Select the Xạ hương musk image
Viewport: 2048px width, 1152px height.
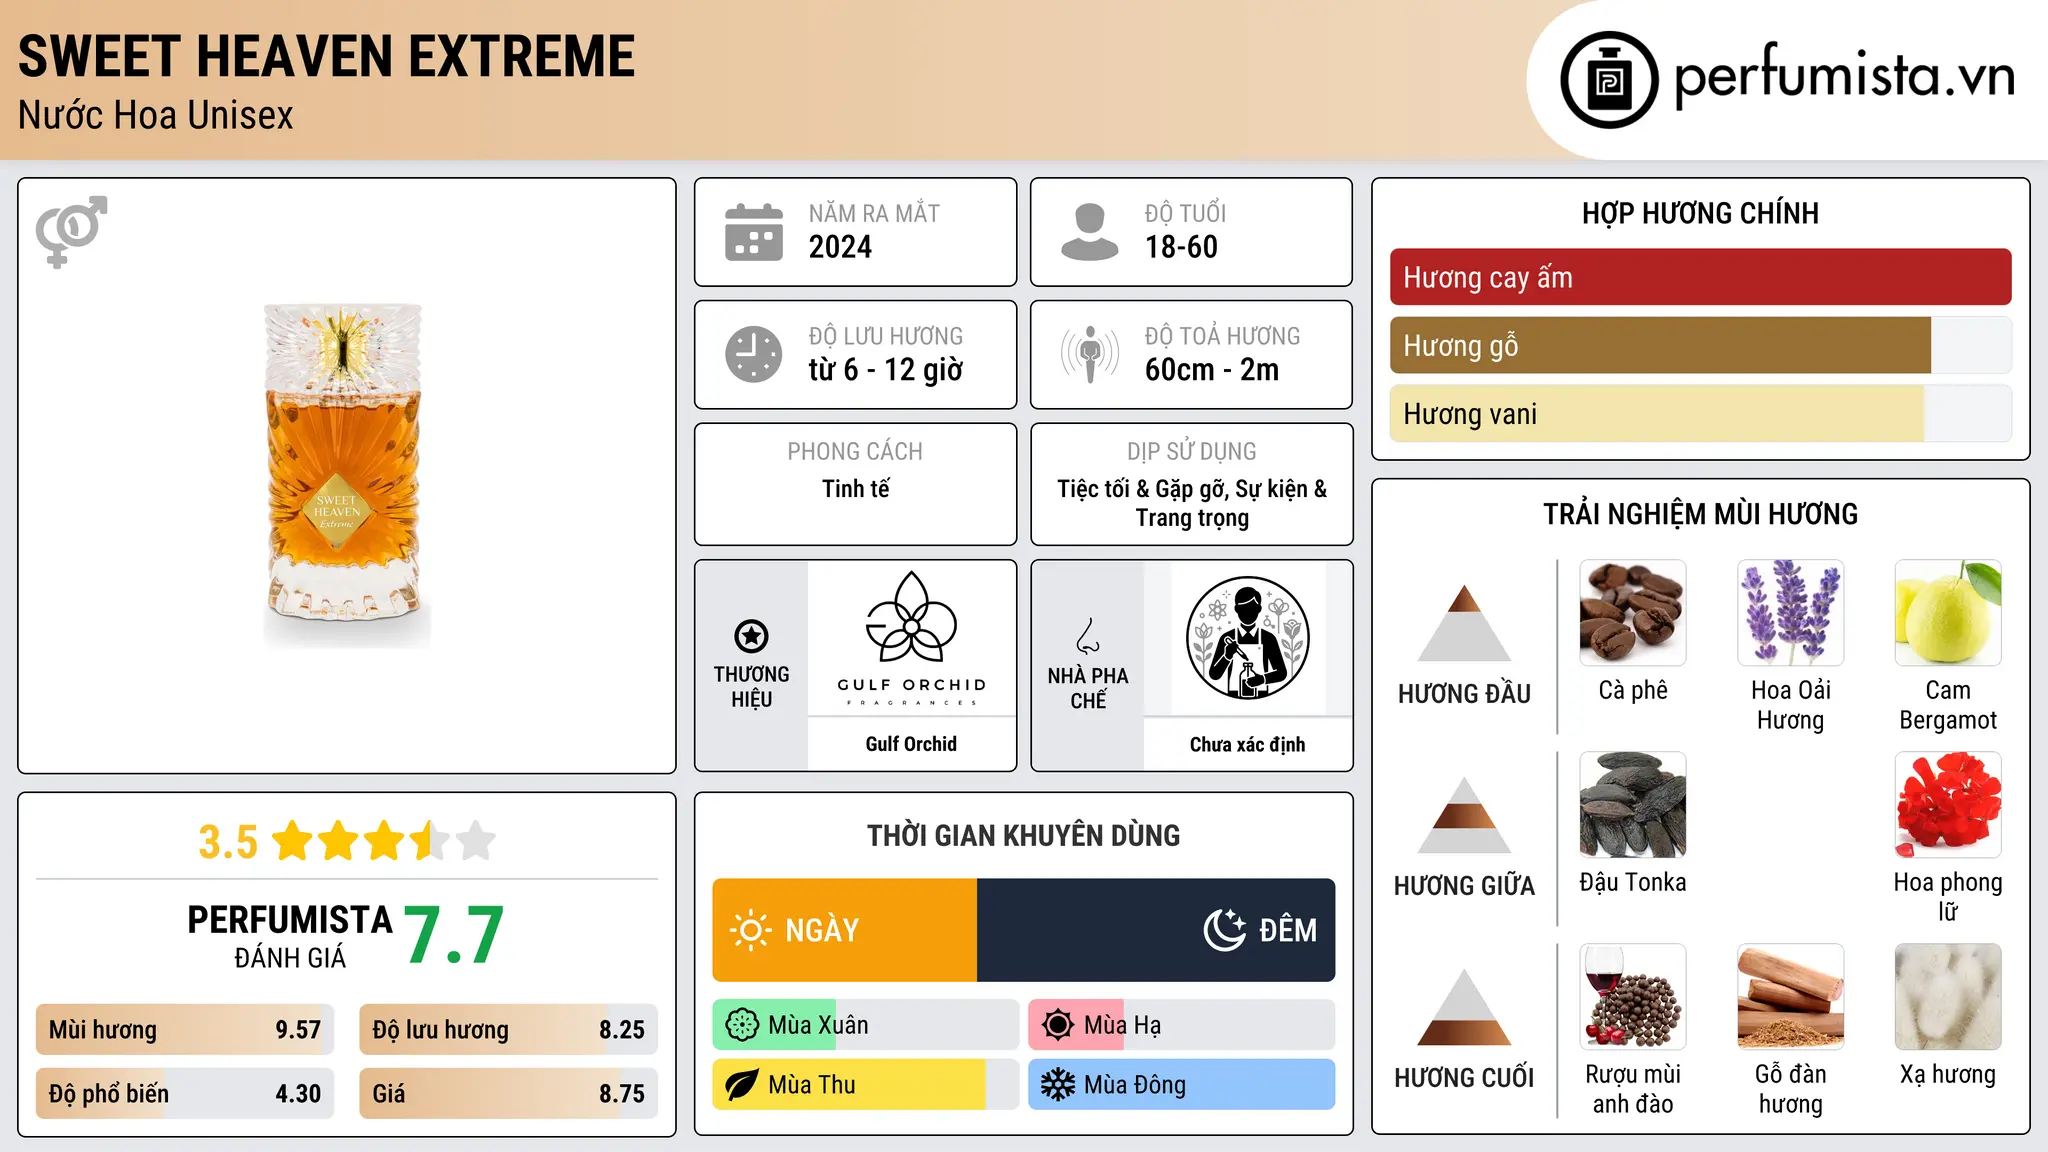(1948, 997)
